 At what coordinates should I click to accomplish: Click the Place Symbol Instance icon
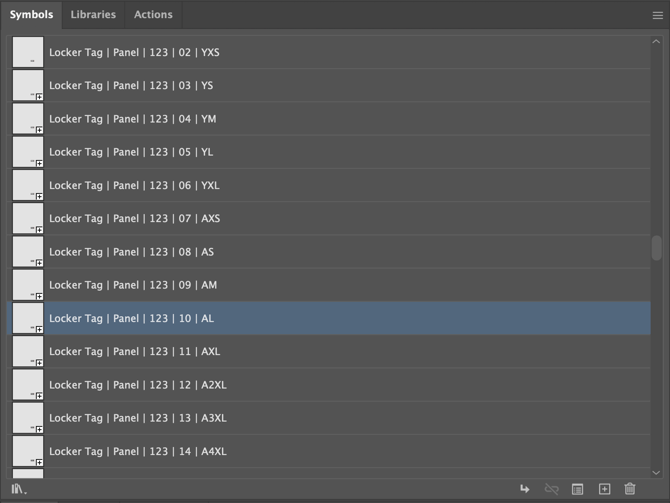pos(524,489)
